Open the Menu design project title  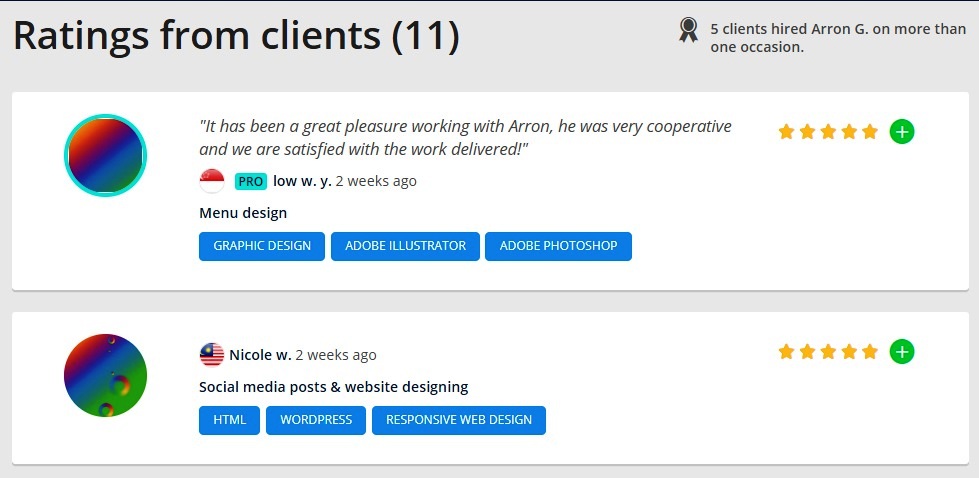(243, 213)
